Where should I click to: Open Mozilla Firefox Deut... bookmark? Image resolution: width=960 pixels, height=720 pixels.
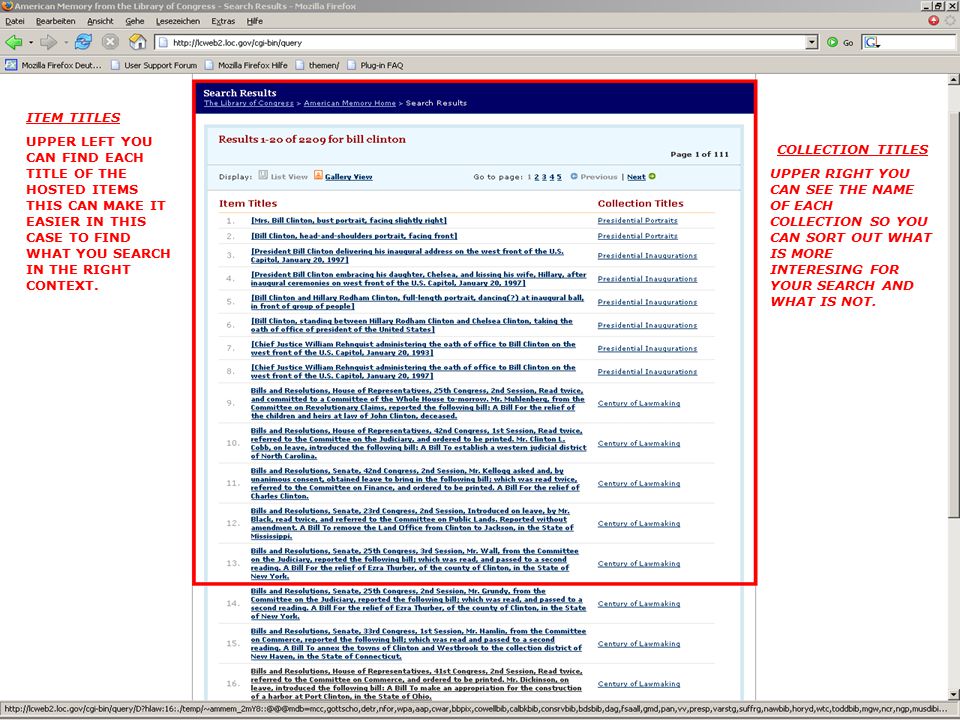coord(54,65)
